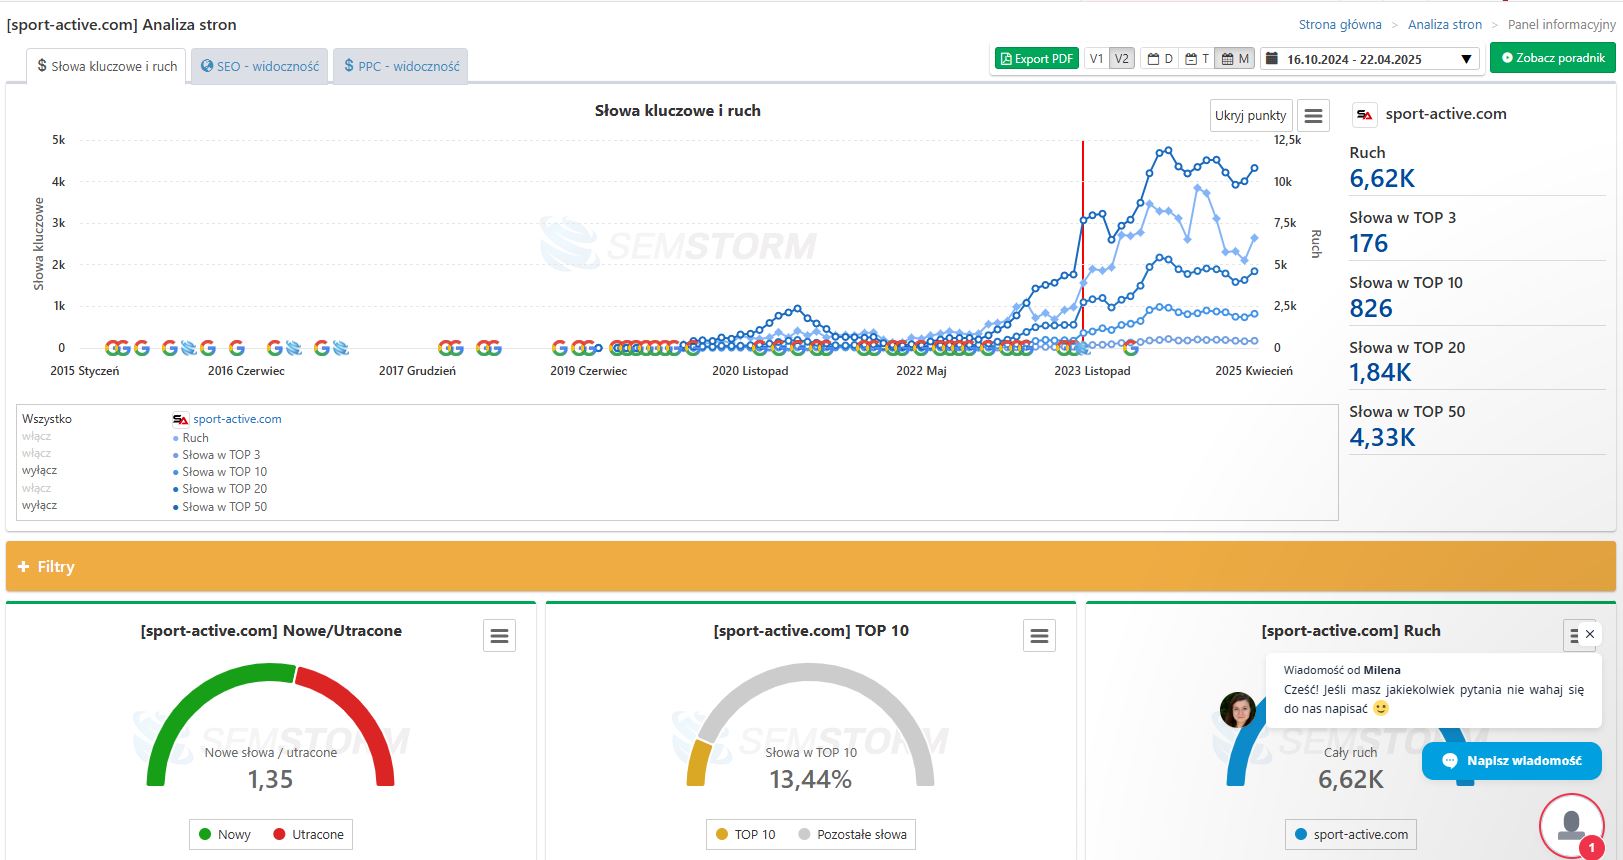Click the Ruch series label in legend
Screen dimensions: 1623x860
(x=195, y=438)
